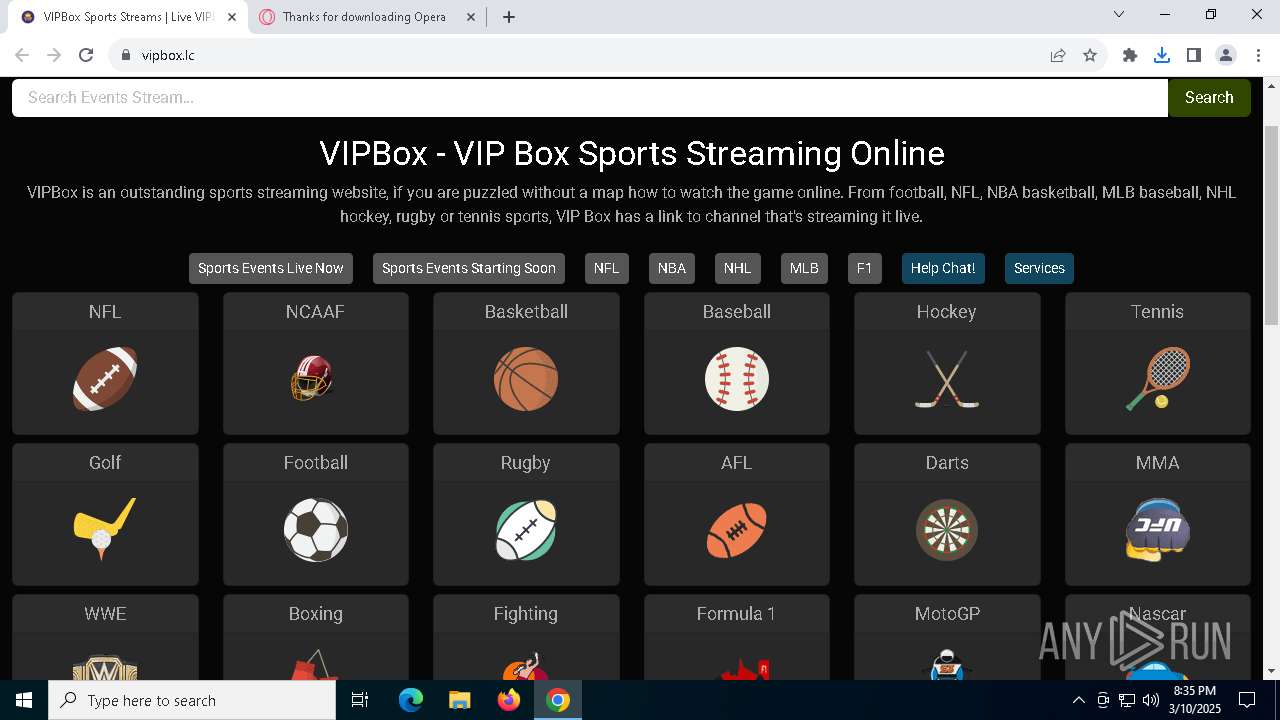Open the Golf club icon
The height and width of the screenshot is (720, 1280).
105,530
